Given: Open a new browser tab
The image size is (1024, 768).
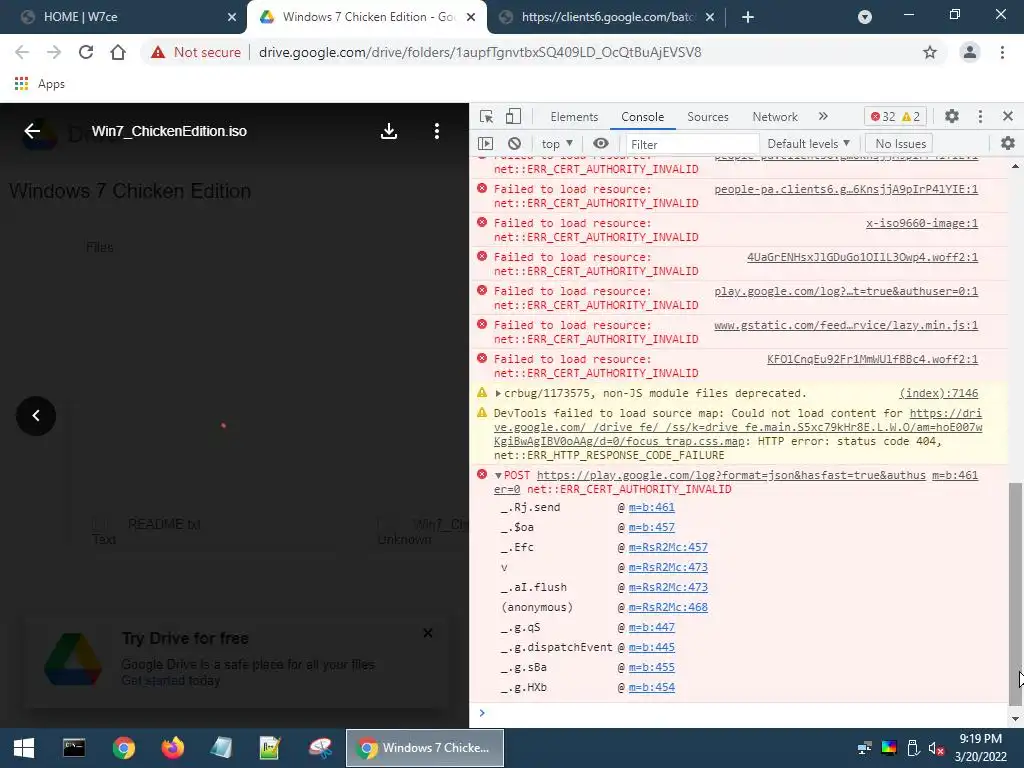Looking at the screenshot, I should [748, 17].
